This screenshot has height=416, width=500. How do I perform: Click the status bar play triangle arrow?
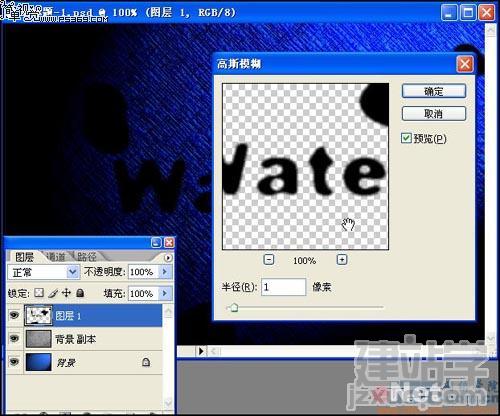coord(201,351)
